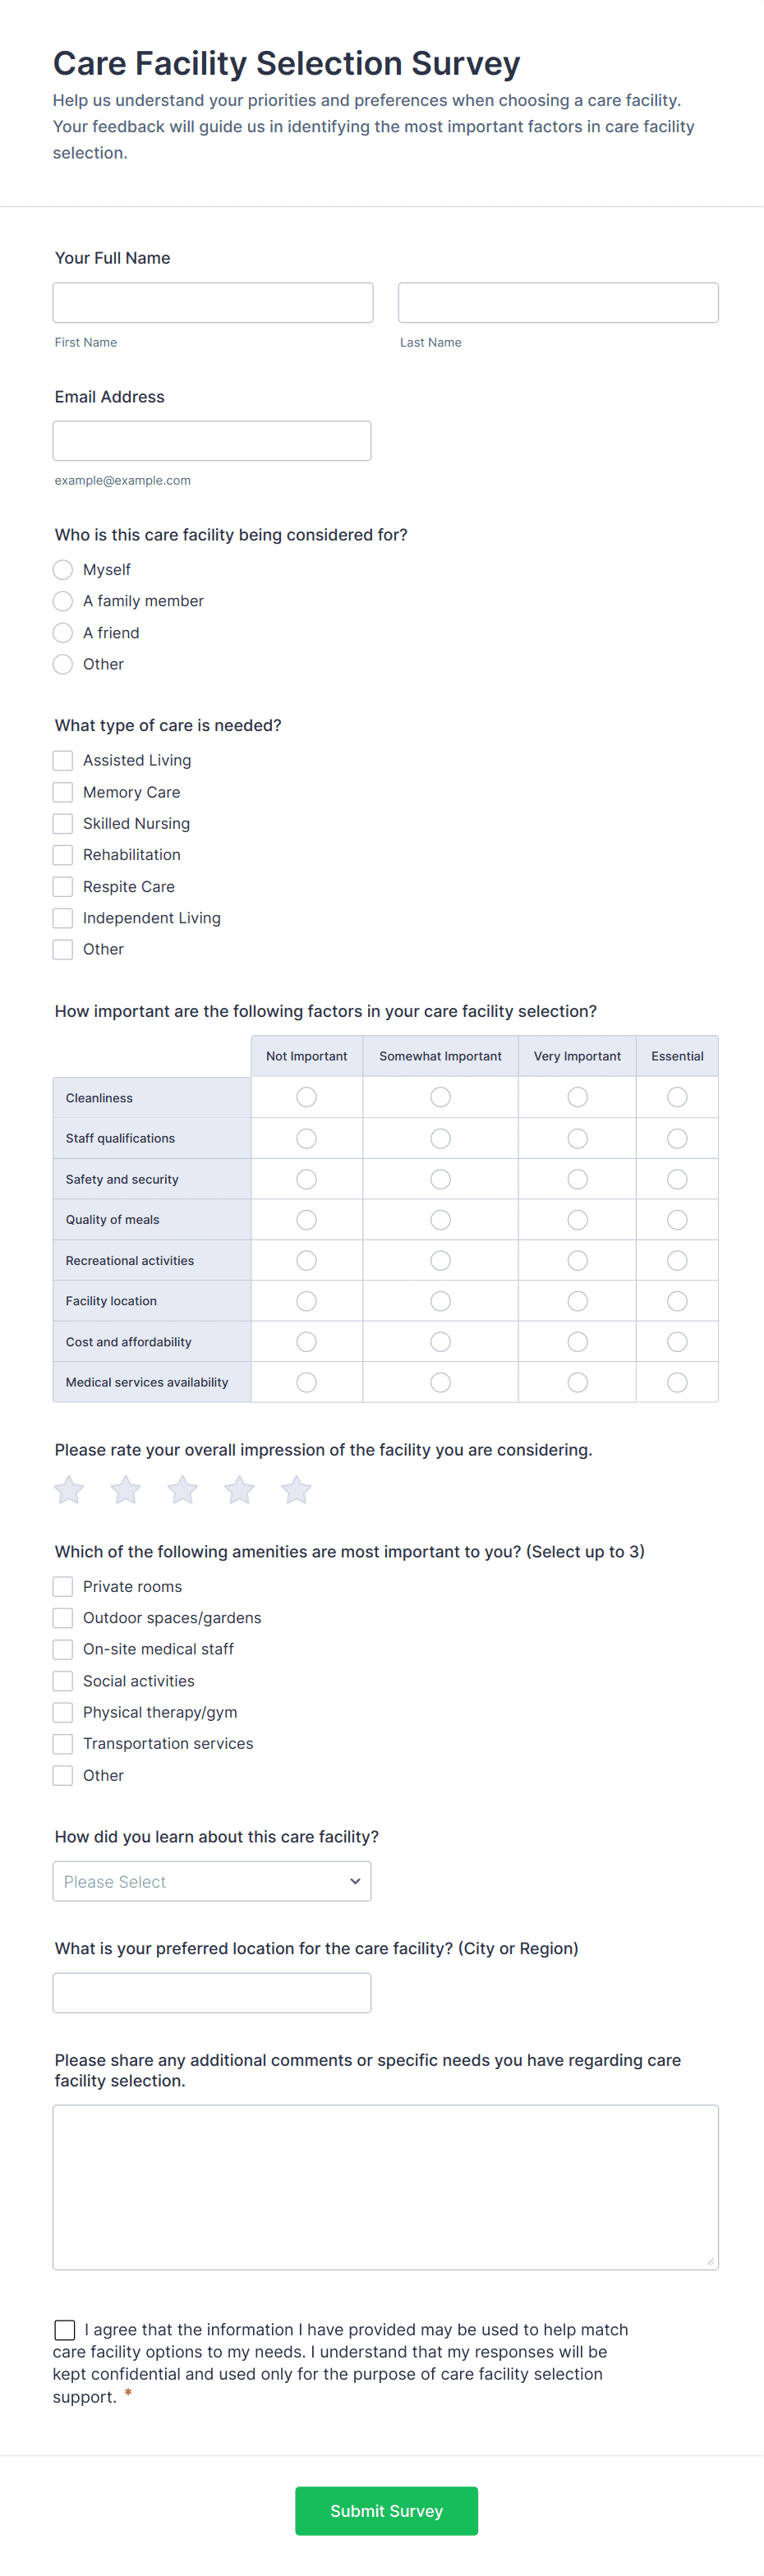Agree to the confidentiality statement
This screenshot has height=2576, width=764.
(65, 2329)
